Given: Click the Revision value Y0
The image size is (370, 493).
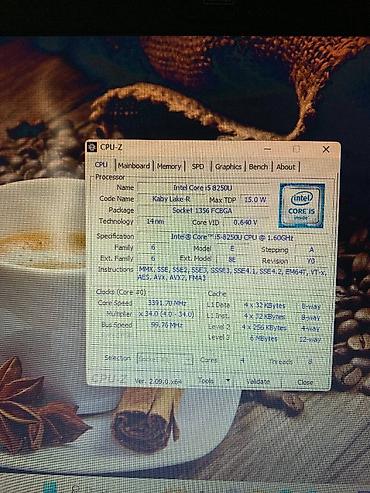Looking at the screenshot, I should click(x=311, y=260).
